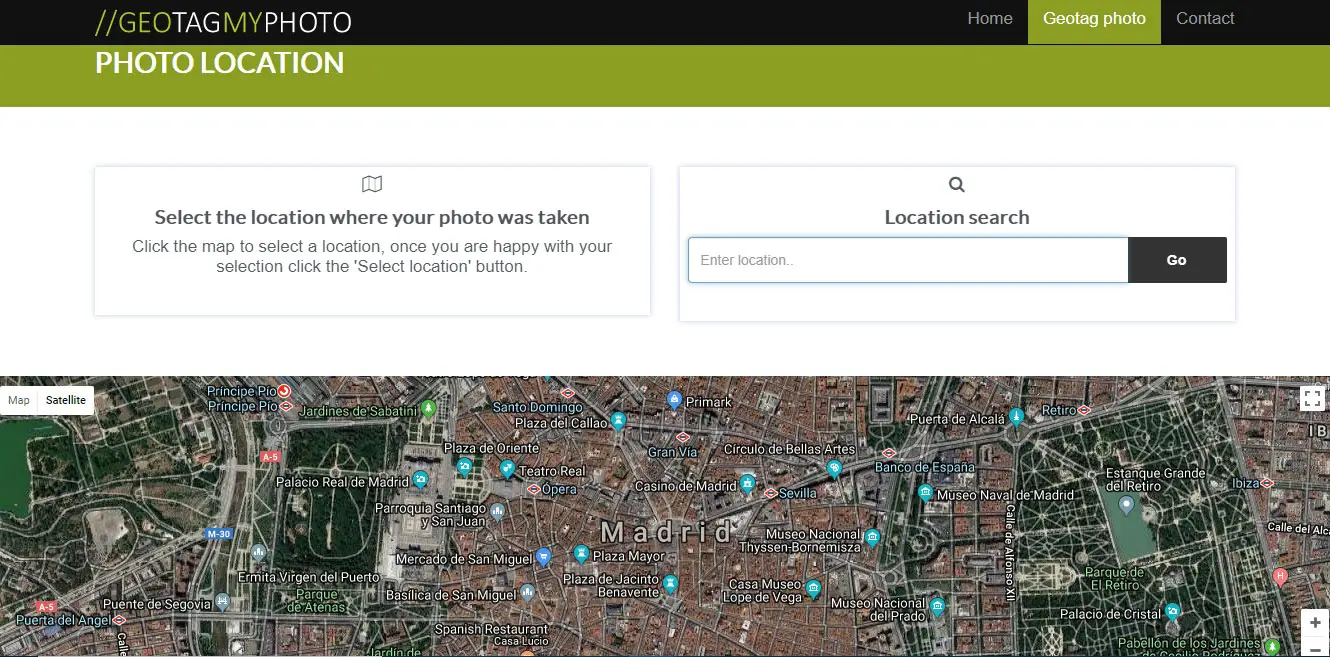The image size is (1330, 657).
Task: Select the Estanque Grande del Retiro pin
Action: (x=1127, y=506)
